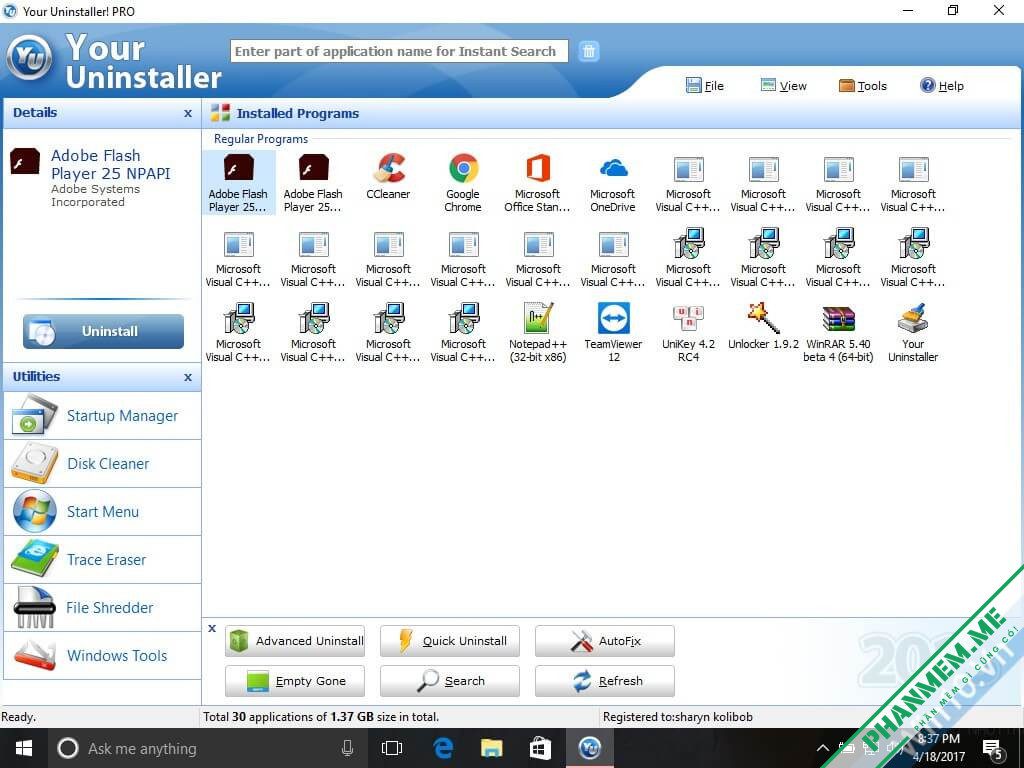Click the Quick Uninstall button
Screen dimensions: 1024x768
(x=450, y=641)
